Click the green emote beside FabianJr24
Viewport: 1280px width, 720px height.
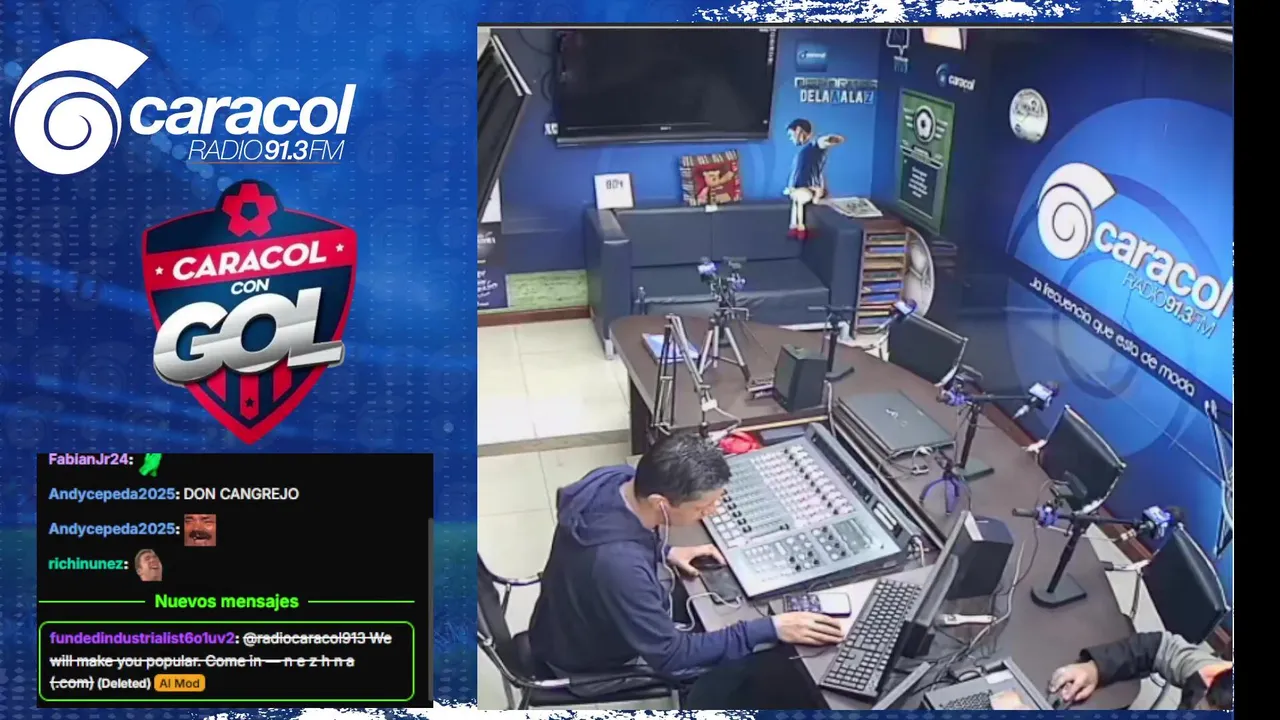pyautogui.click(x=150, y=462)
